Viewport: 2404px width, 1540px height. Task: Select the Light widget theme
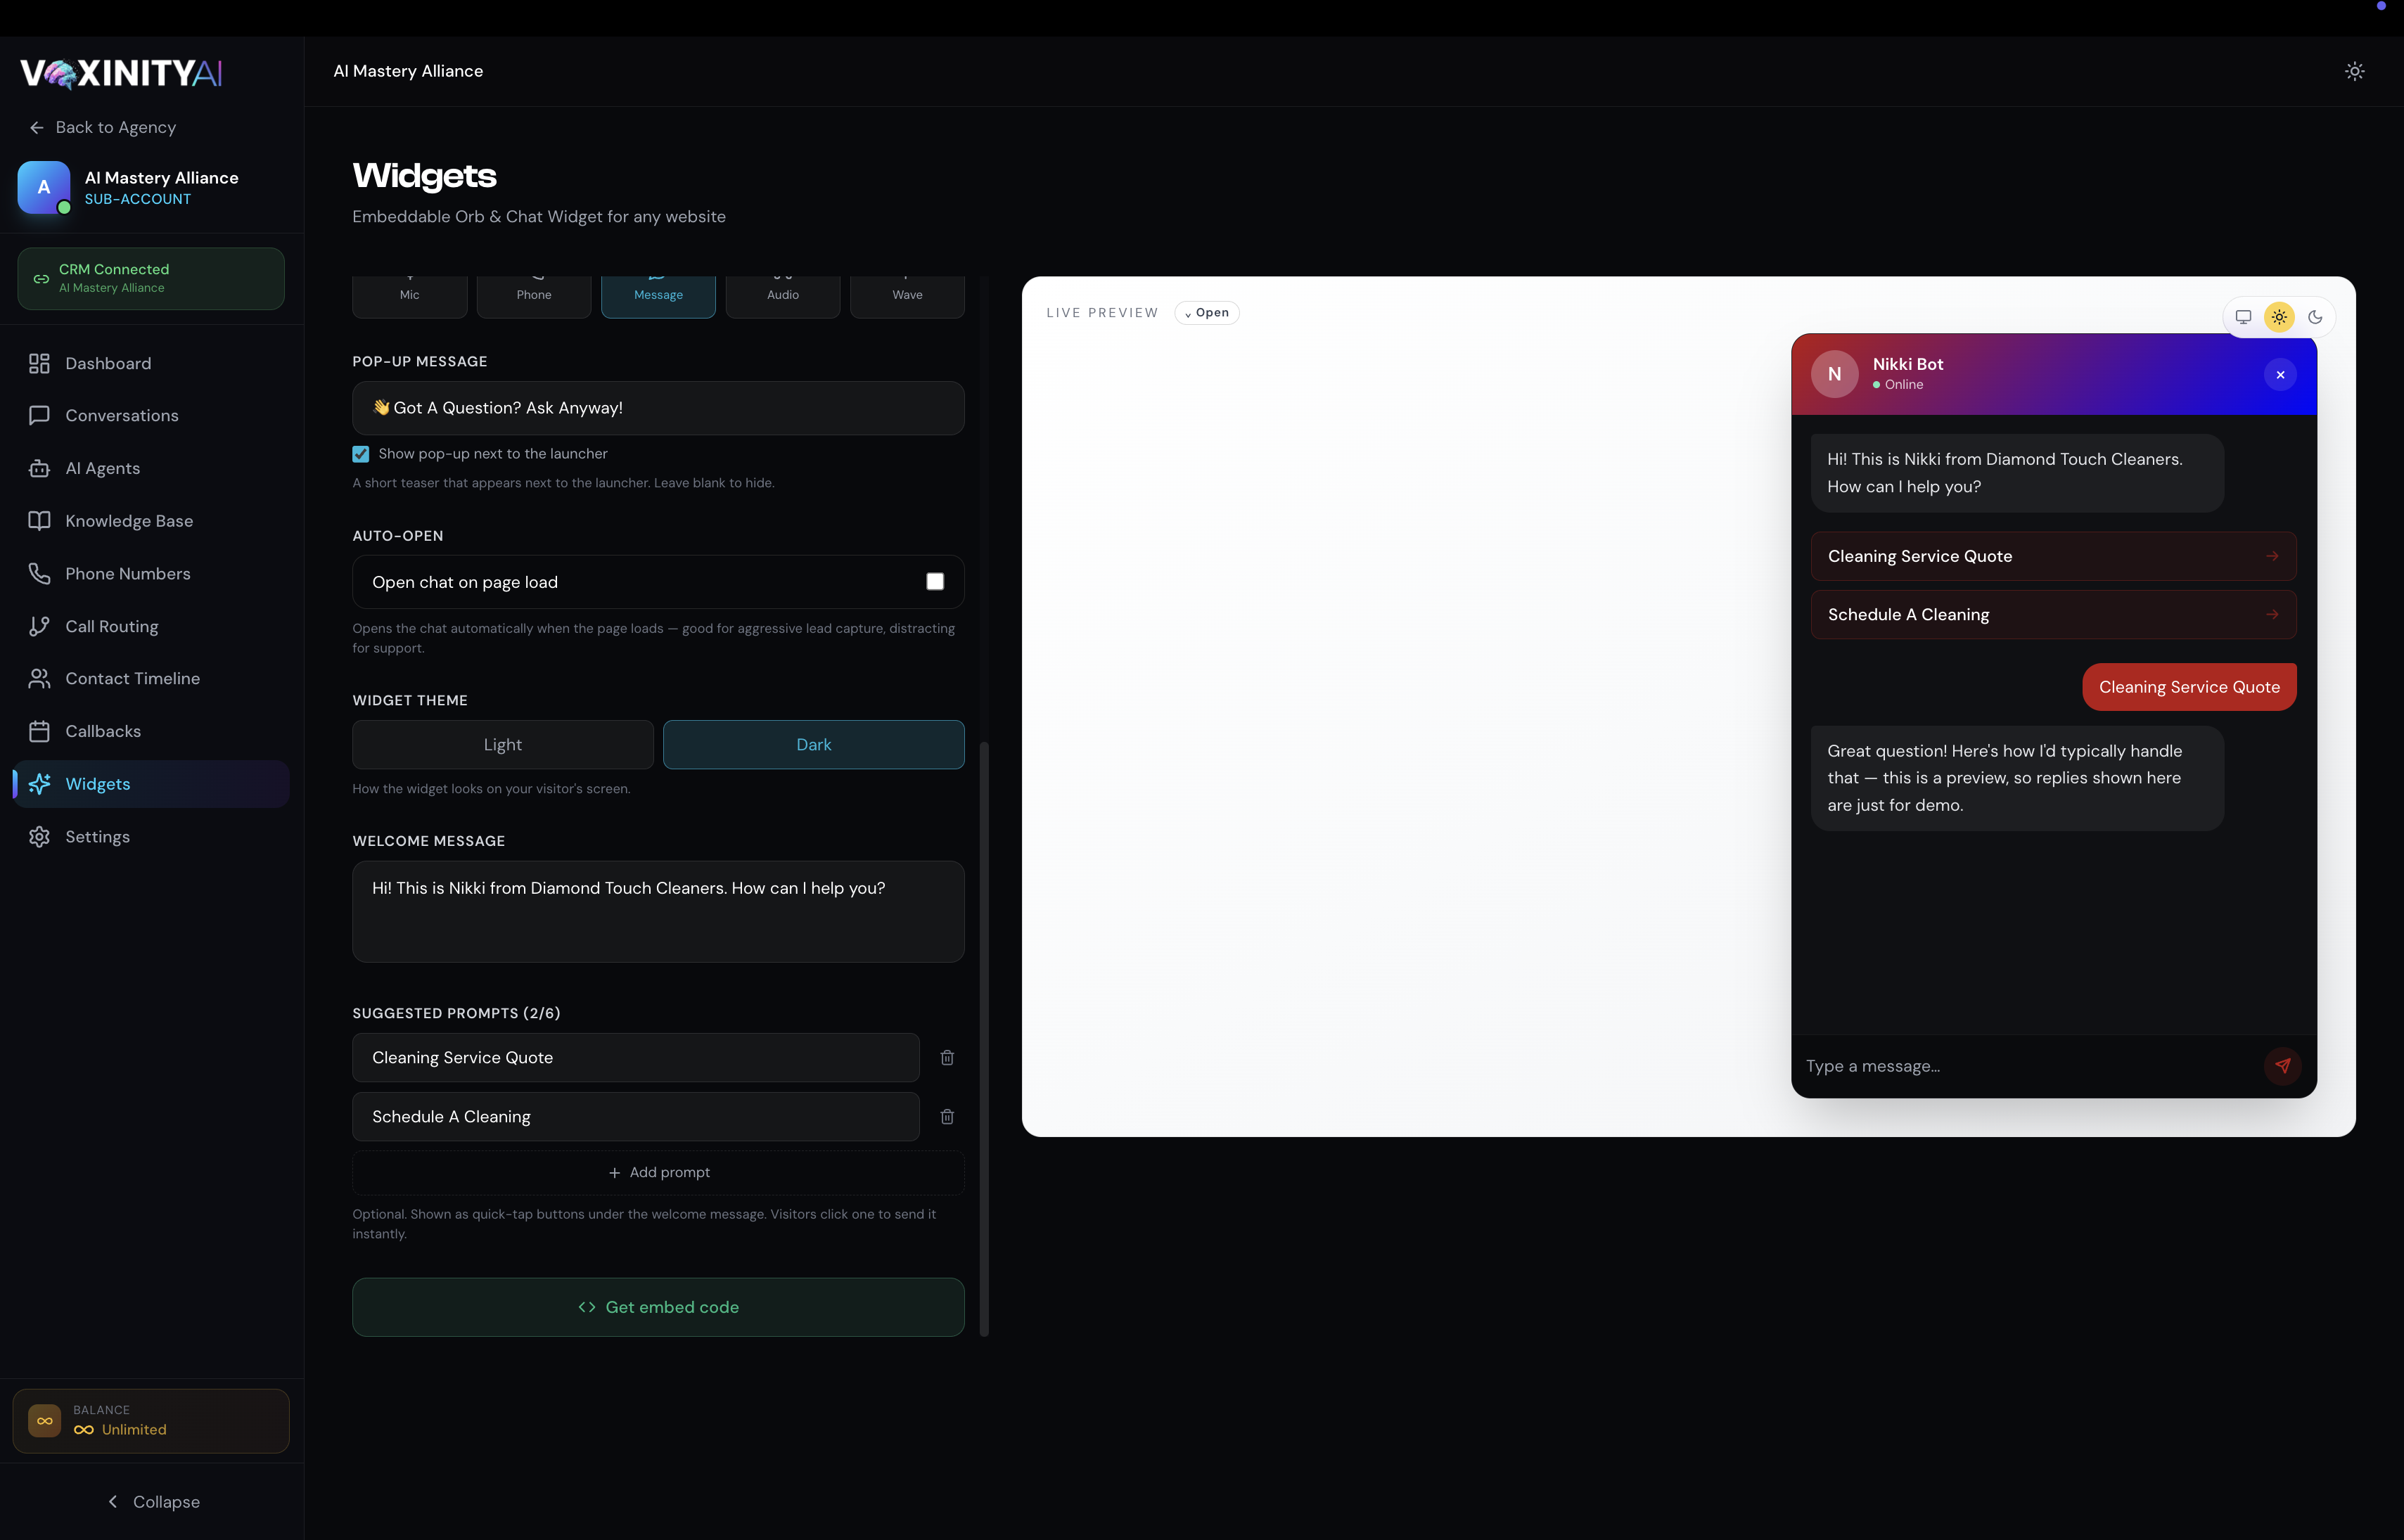[503, 745]
